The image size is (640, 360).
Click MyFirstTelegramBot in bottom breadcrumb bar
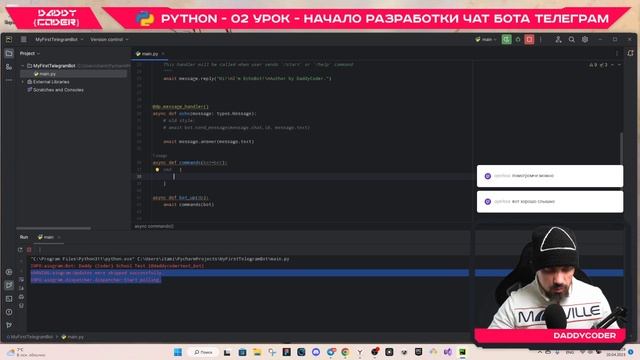[30, 337]
